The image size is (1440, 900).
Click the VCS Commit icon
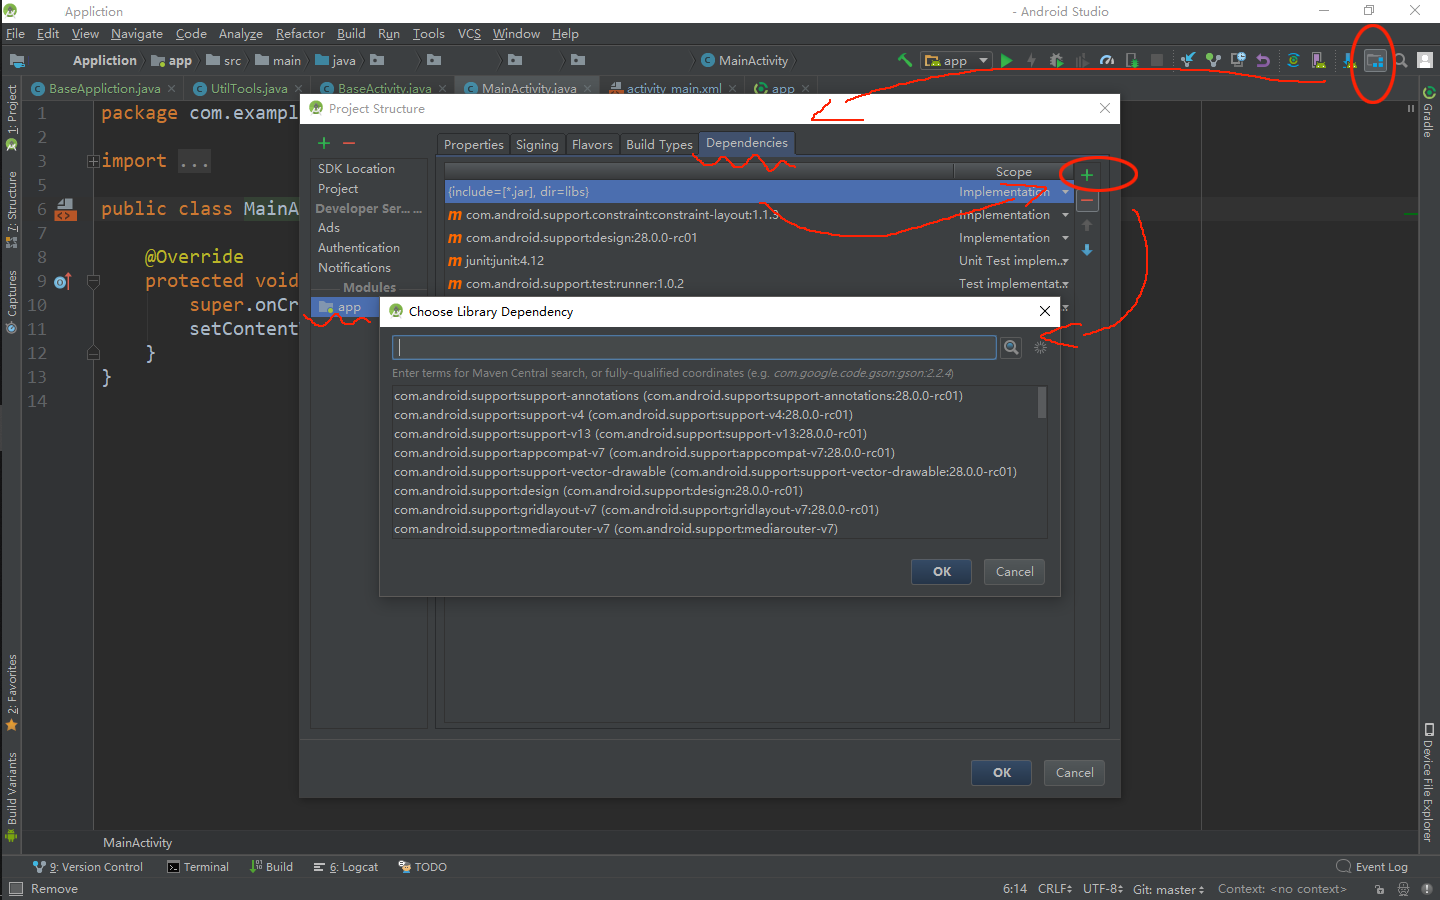coord(1213,60)
